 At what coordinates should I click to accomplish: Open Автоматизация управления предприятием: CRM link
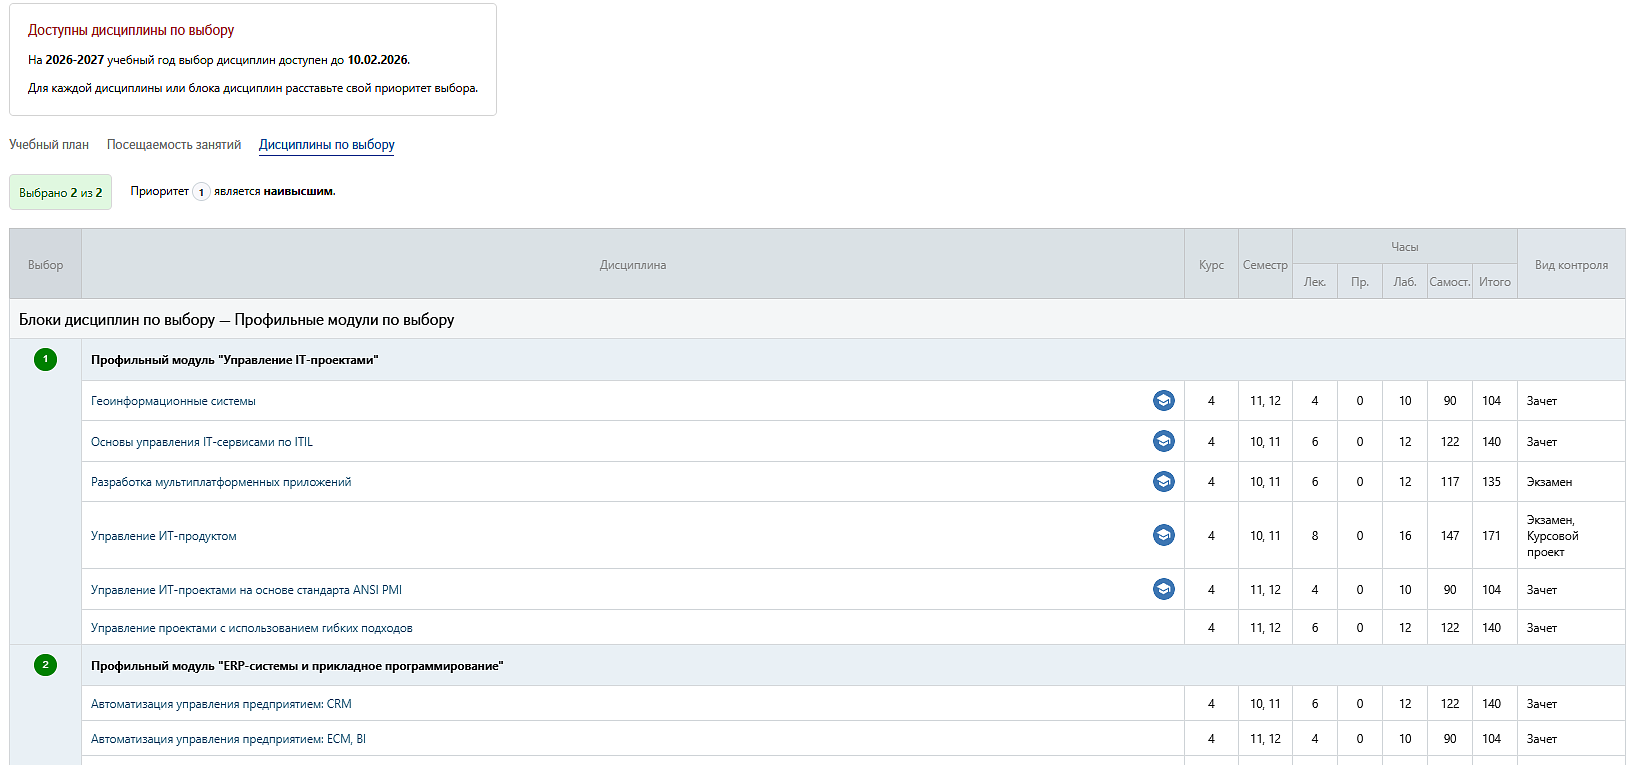pos(221,704)
